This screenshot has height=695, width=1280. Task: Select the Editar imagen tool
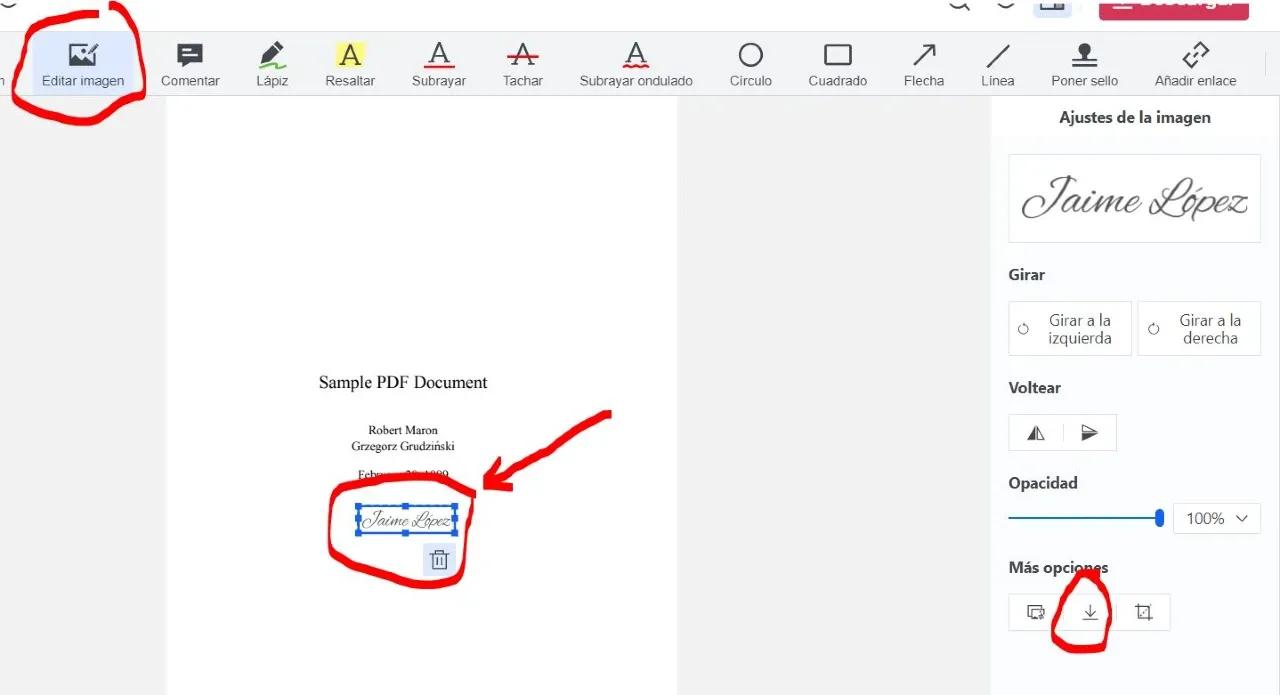coord(83,64)
